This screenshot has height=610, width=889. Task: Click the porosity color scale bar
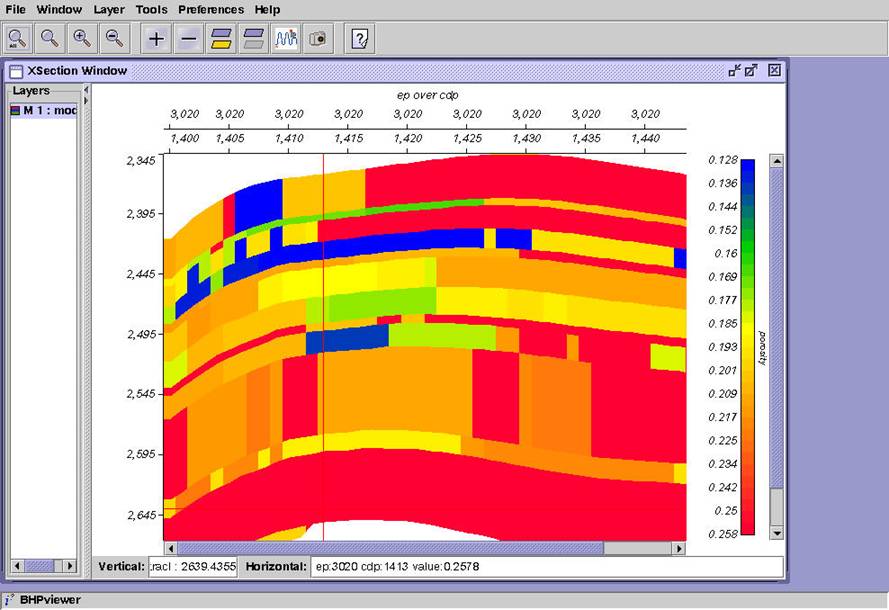click(x=748, y=347)
